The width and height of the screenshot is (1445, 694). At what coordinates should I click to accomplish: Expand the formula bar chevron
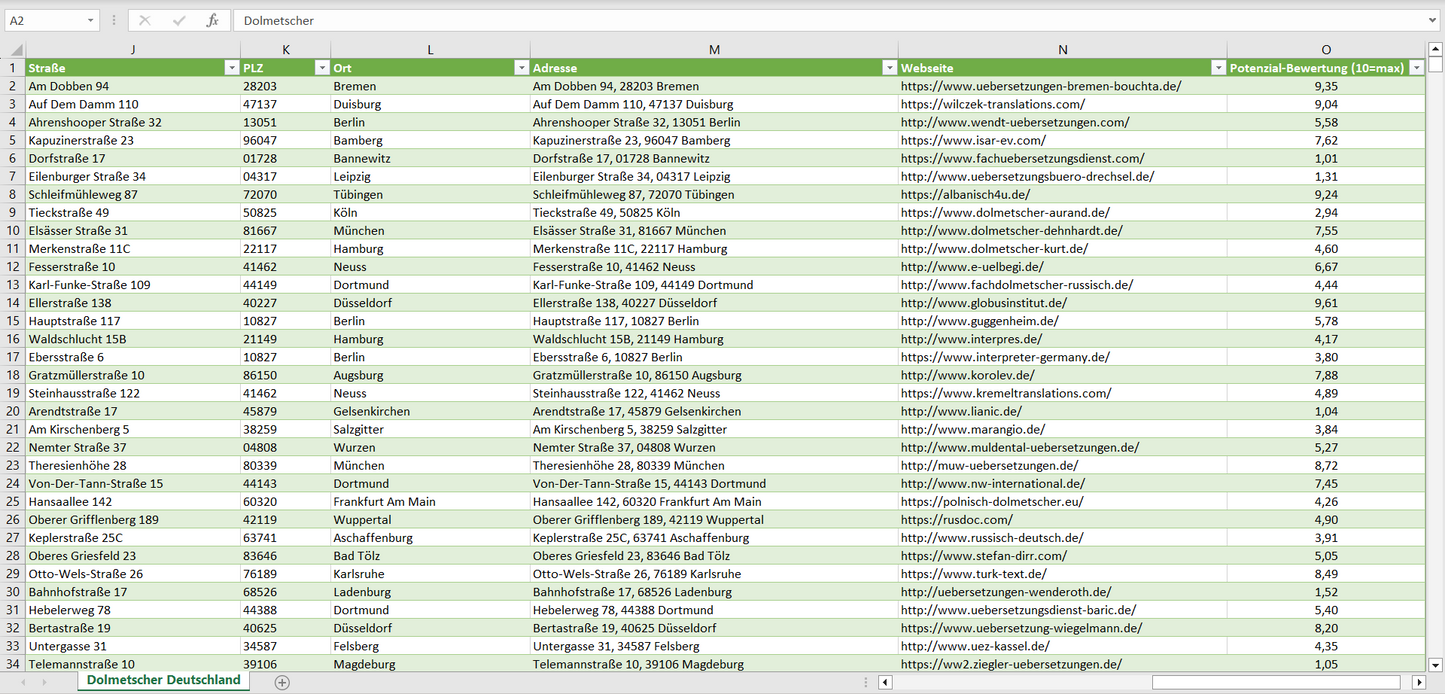pyautogui.click(x=1434, y=20)
